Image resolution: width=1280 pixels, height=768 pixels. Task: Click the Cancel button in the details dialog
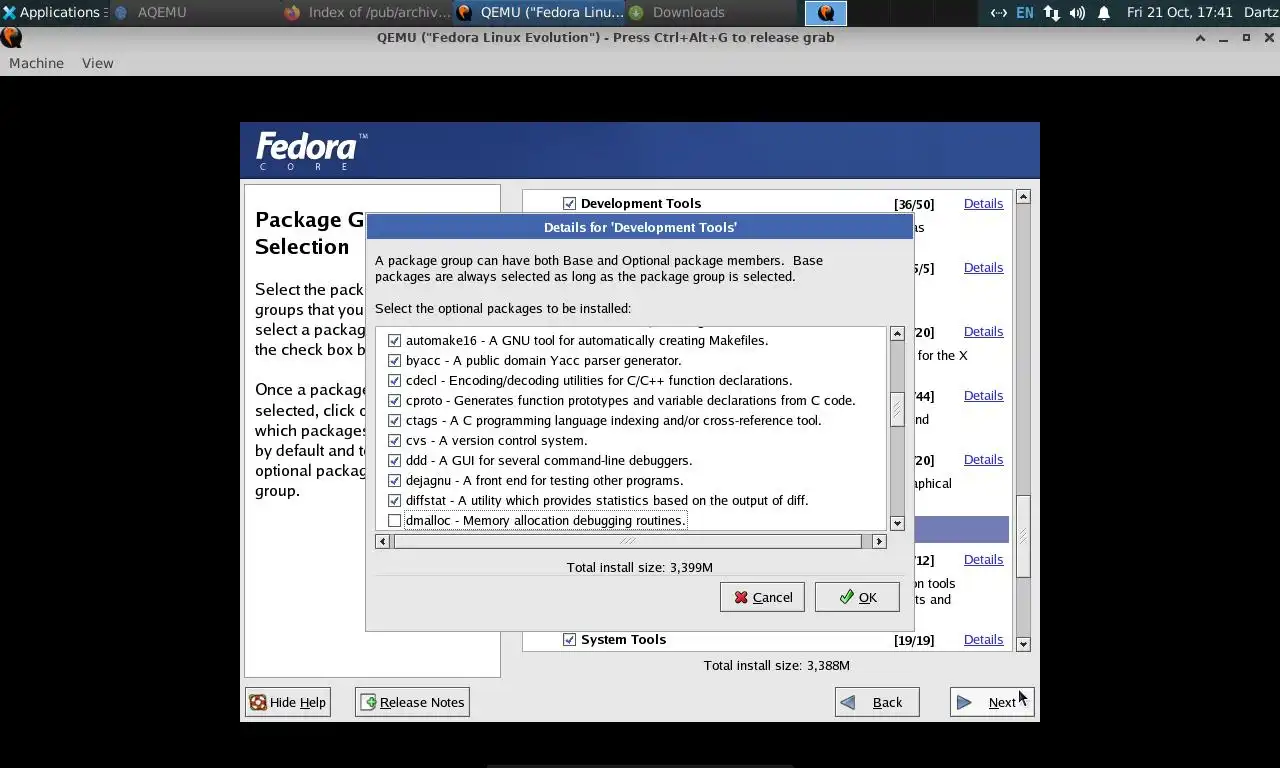click(x=762, y=597)
